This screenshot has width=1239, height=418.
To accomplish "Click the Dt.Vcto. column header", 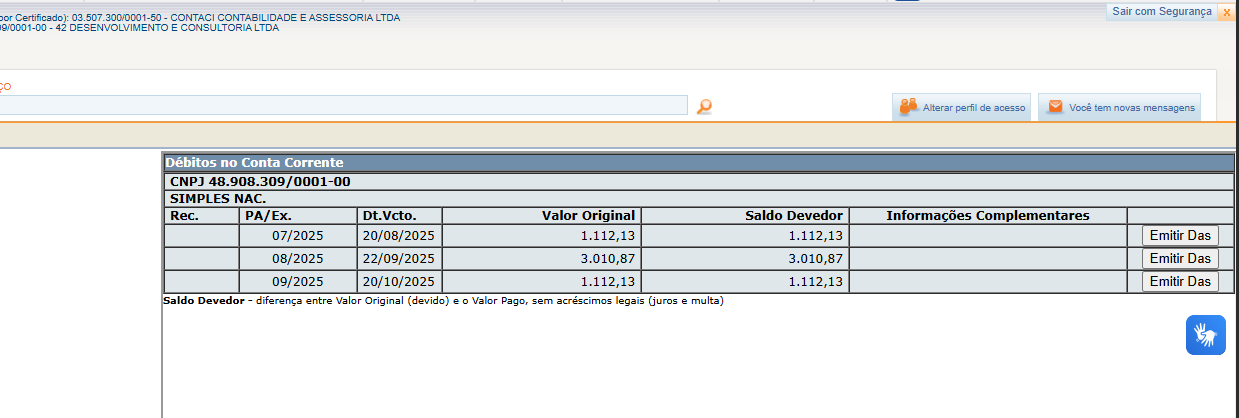I will click(x=388, y=215).
